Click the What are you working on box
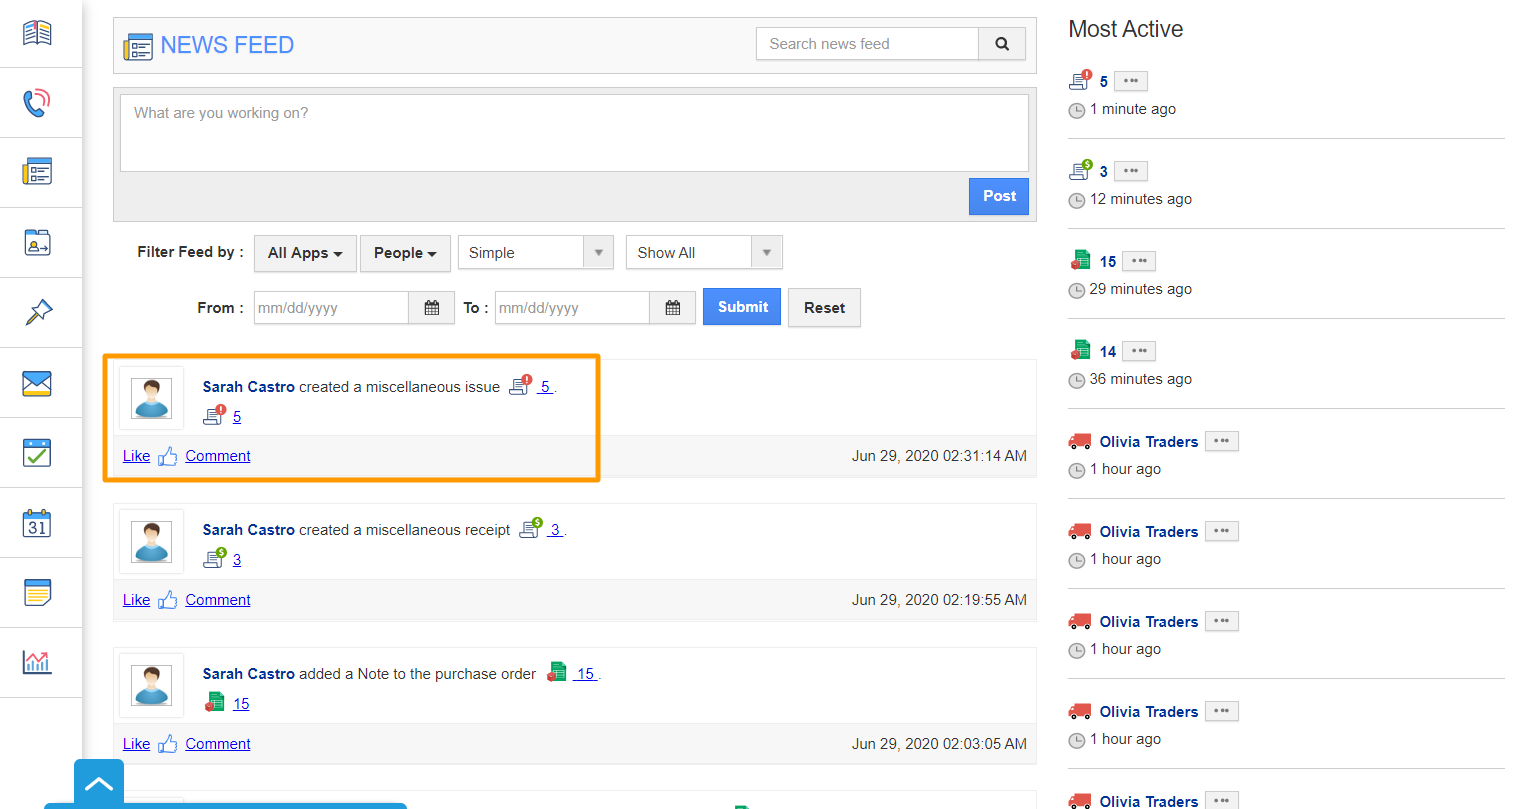This screenshot has height=809, width=1519. point(574,133)
